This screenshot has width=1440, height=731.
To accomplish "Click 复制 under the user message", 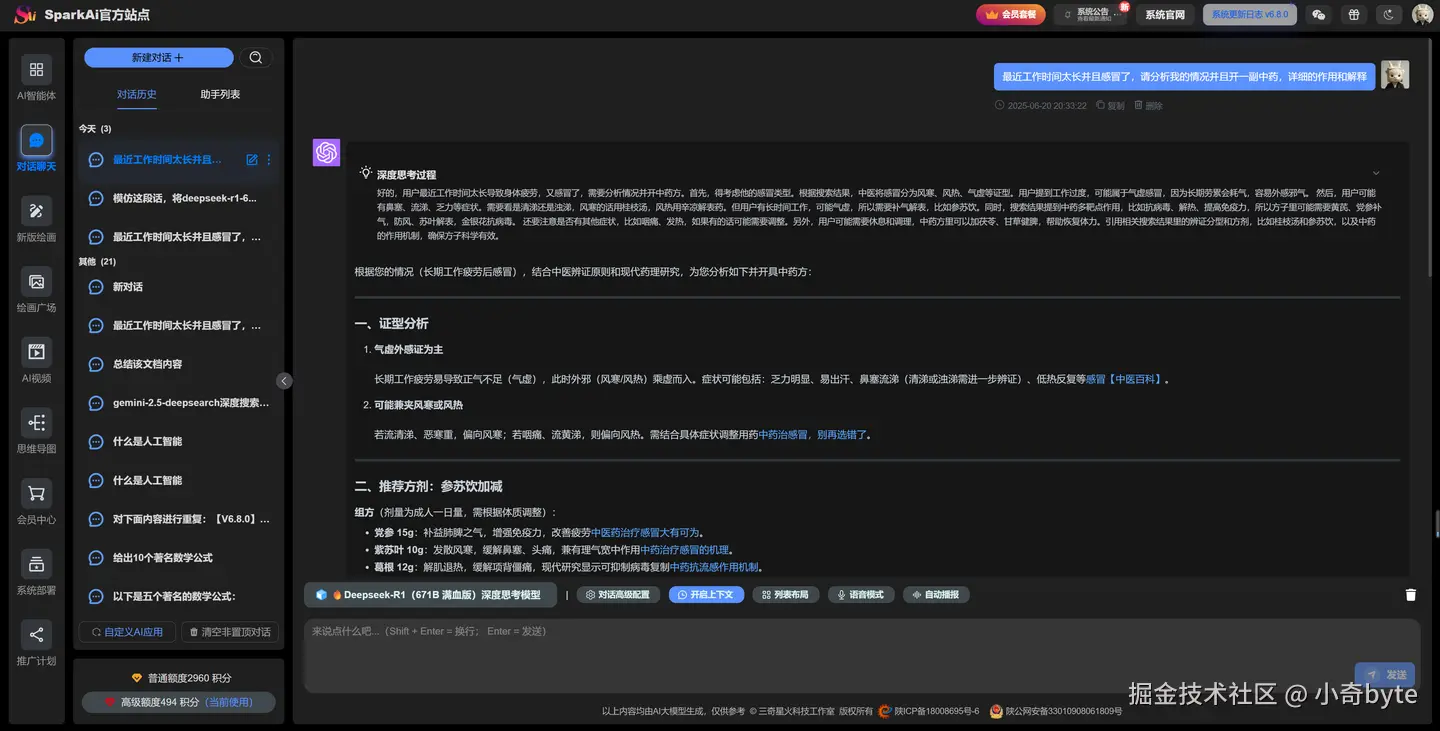I will 1110,105.
